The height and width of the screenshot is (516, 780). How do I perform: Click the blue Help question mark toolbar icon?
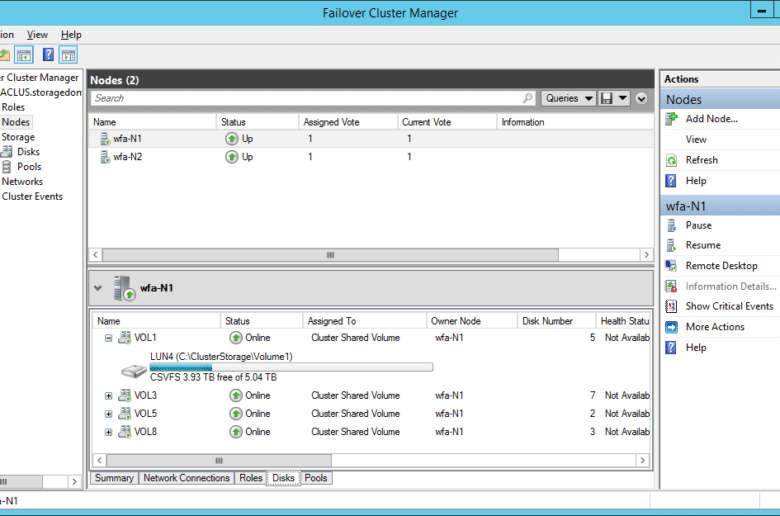pyautogui.click(x=48, y=55)
